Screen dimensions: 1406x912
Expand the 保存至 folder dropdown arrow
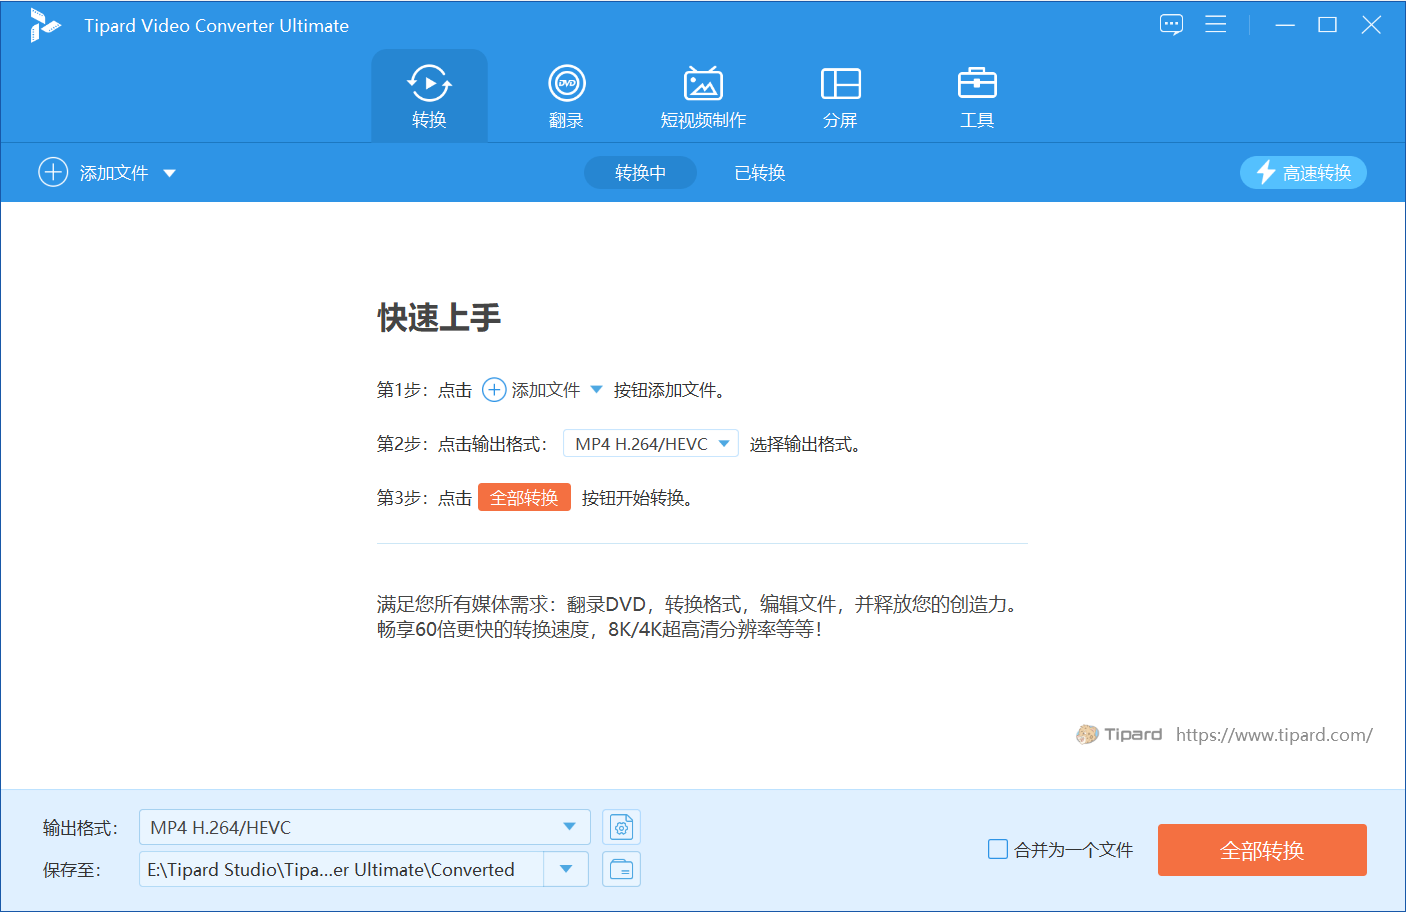point(566,869)
